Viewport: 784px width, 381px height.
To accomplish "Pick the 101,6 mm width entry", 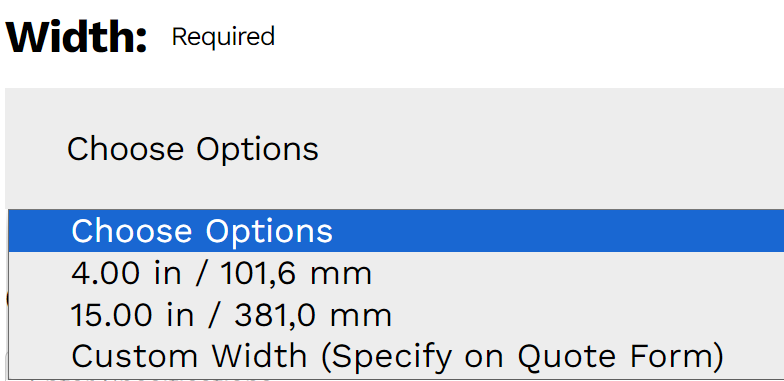I will coord(396,274).
